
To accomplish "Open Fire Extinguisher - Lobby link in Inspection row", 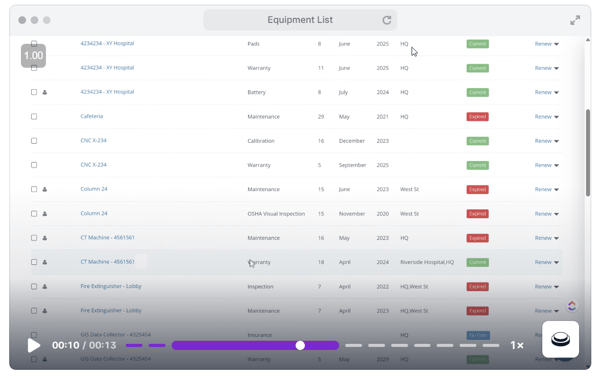I will (111, 286).
